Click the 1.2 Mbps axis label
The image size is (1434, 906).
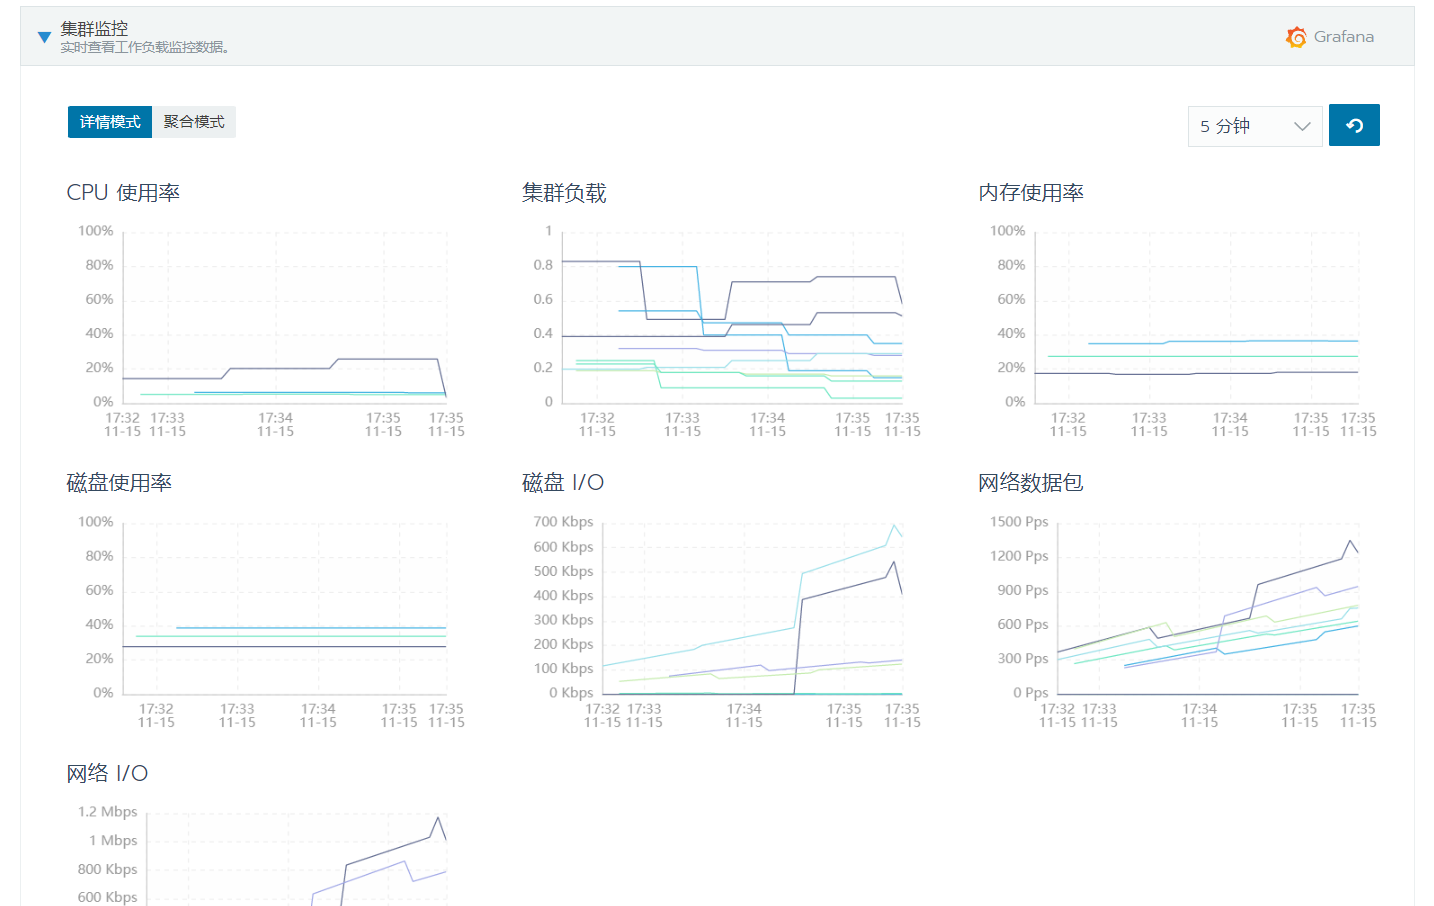click(107, 812)
